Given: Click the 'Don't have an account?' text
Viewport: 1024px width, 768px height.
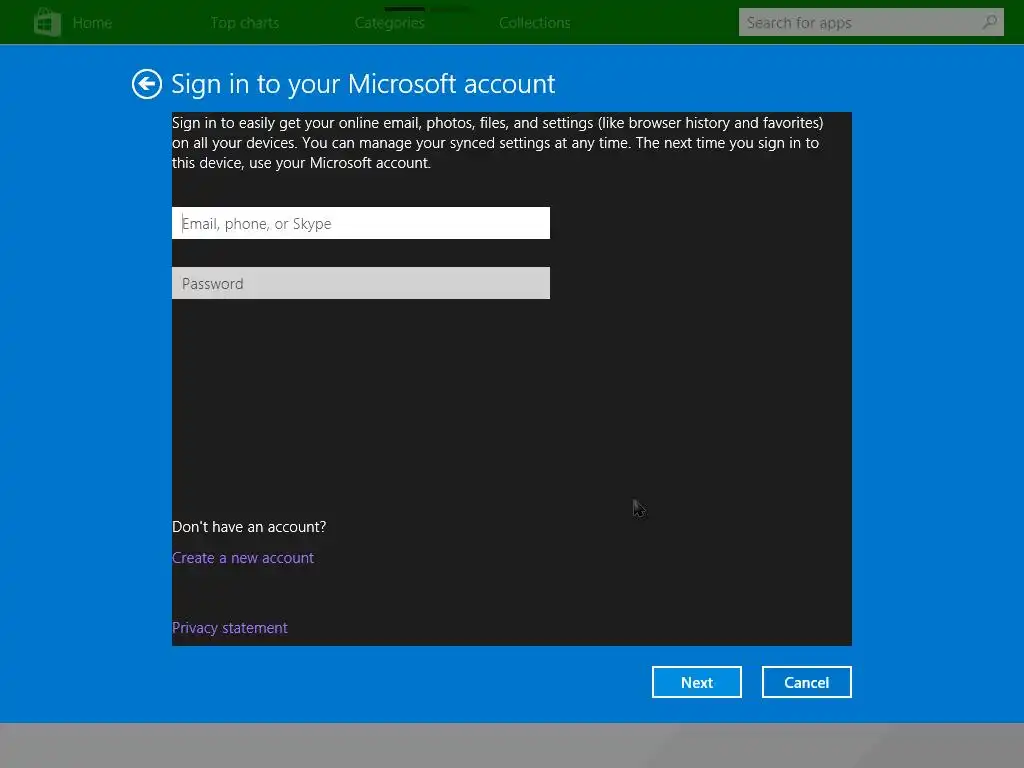Looking at the screenshot, I should 249,527.
